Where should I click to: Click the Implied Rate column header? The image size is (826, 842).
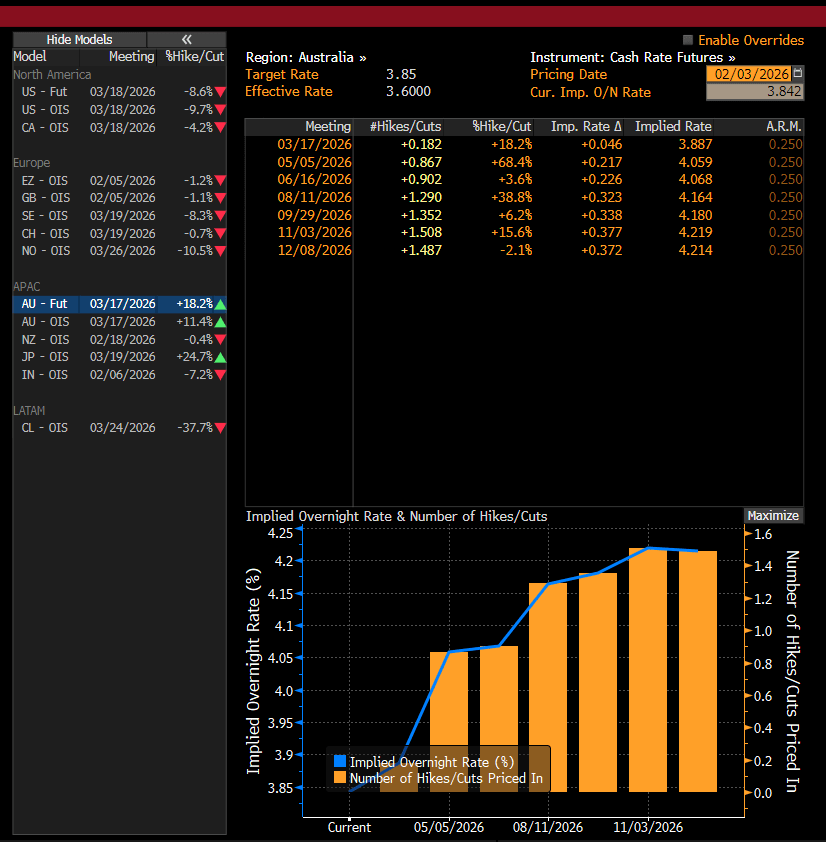(672, 127)
